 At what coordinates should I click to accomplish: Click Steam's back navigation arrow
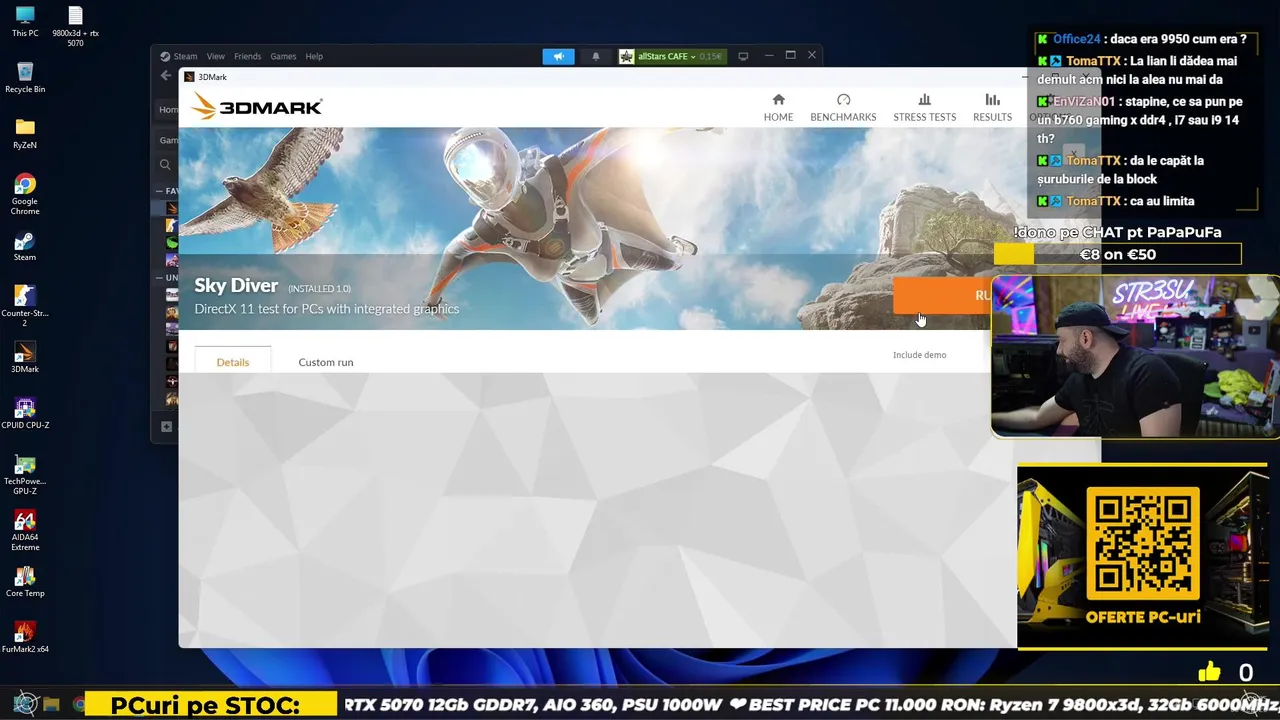[x=166, y=76]
